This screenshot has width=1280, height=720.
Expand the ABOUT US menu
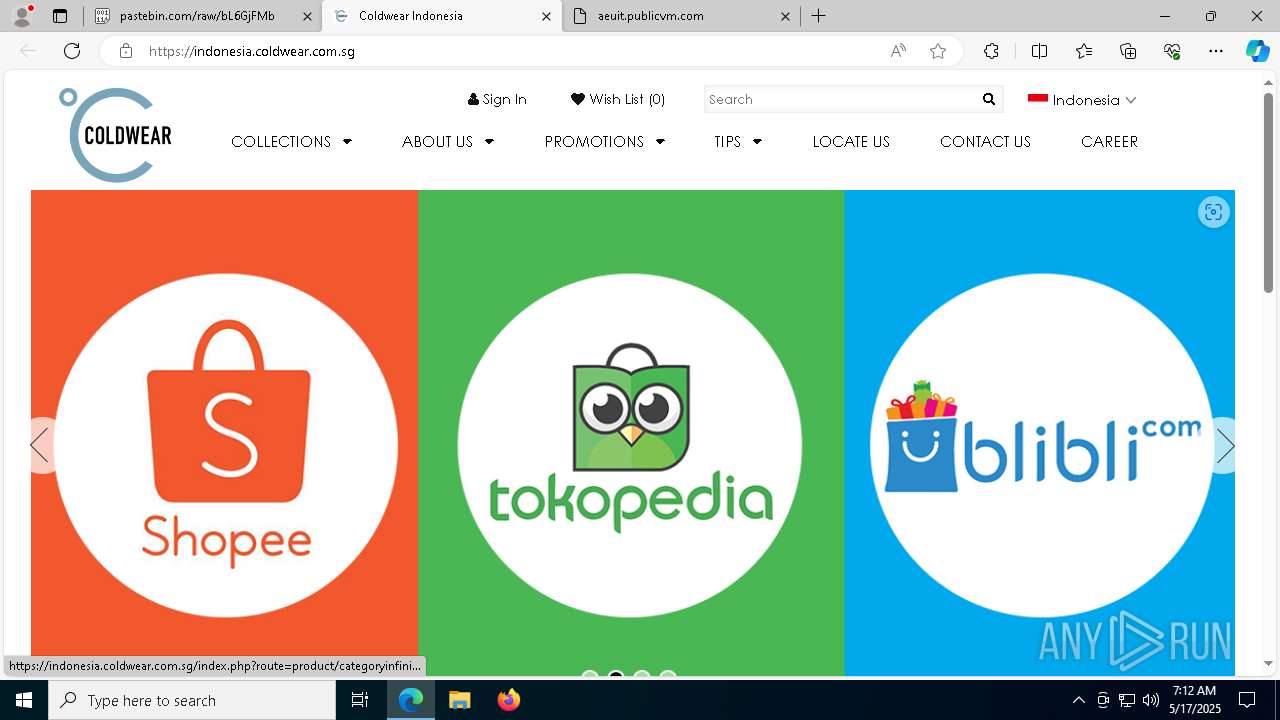(x=448, y=142)
